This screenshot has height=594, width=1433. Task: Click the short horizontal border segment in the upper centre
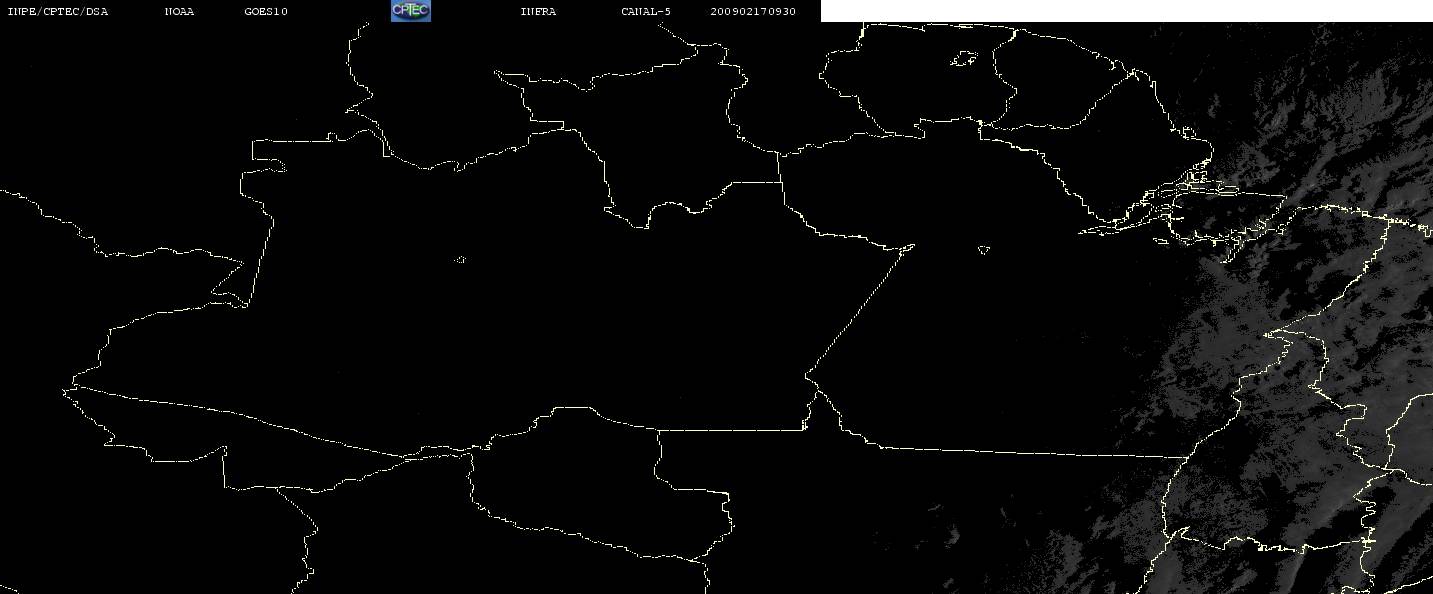[x=755, y=182]
